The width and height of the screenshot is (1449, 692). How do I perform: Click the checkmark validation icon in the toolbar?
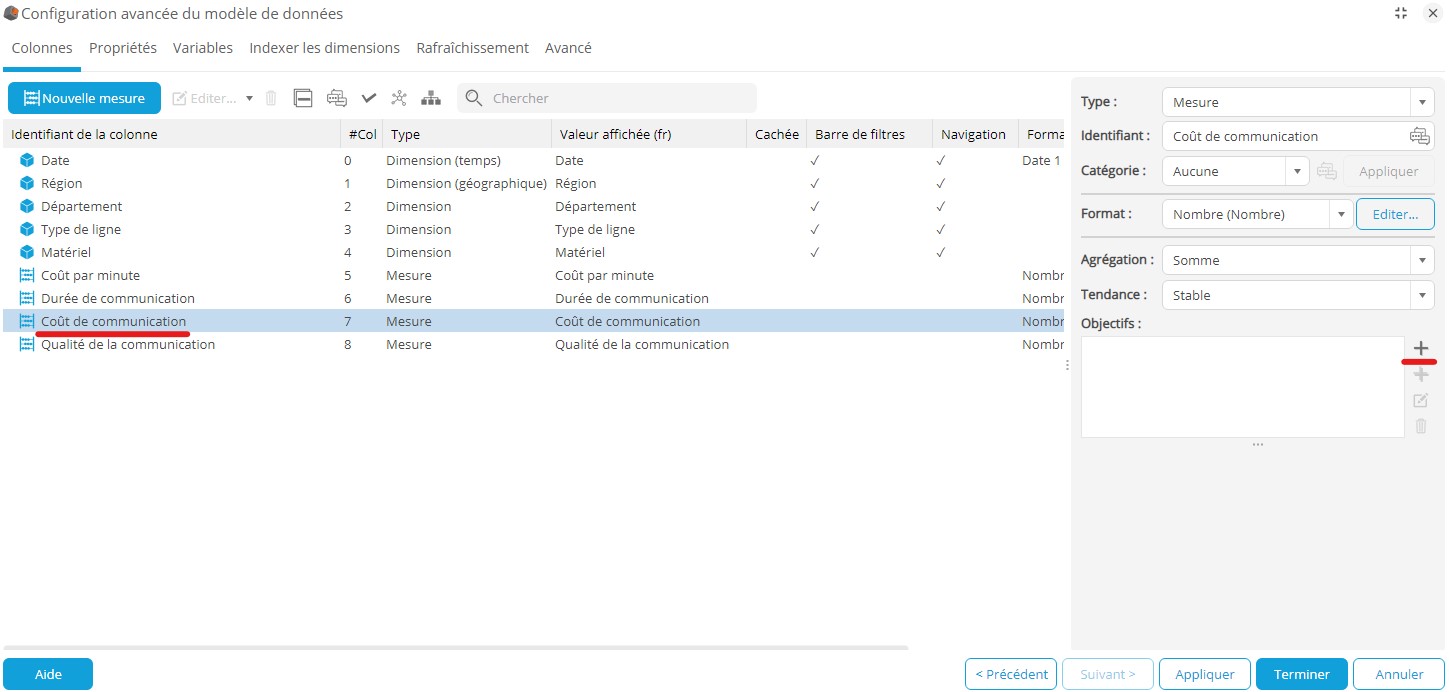(x=368, y=98)
